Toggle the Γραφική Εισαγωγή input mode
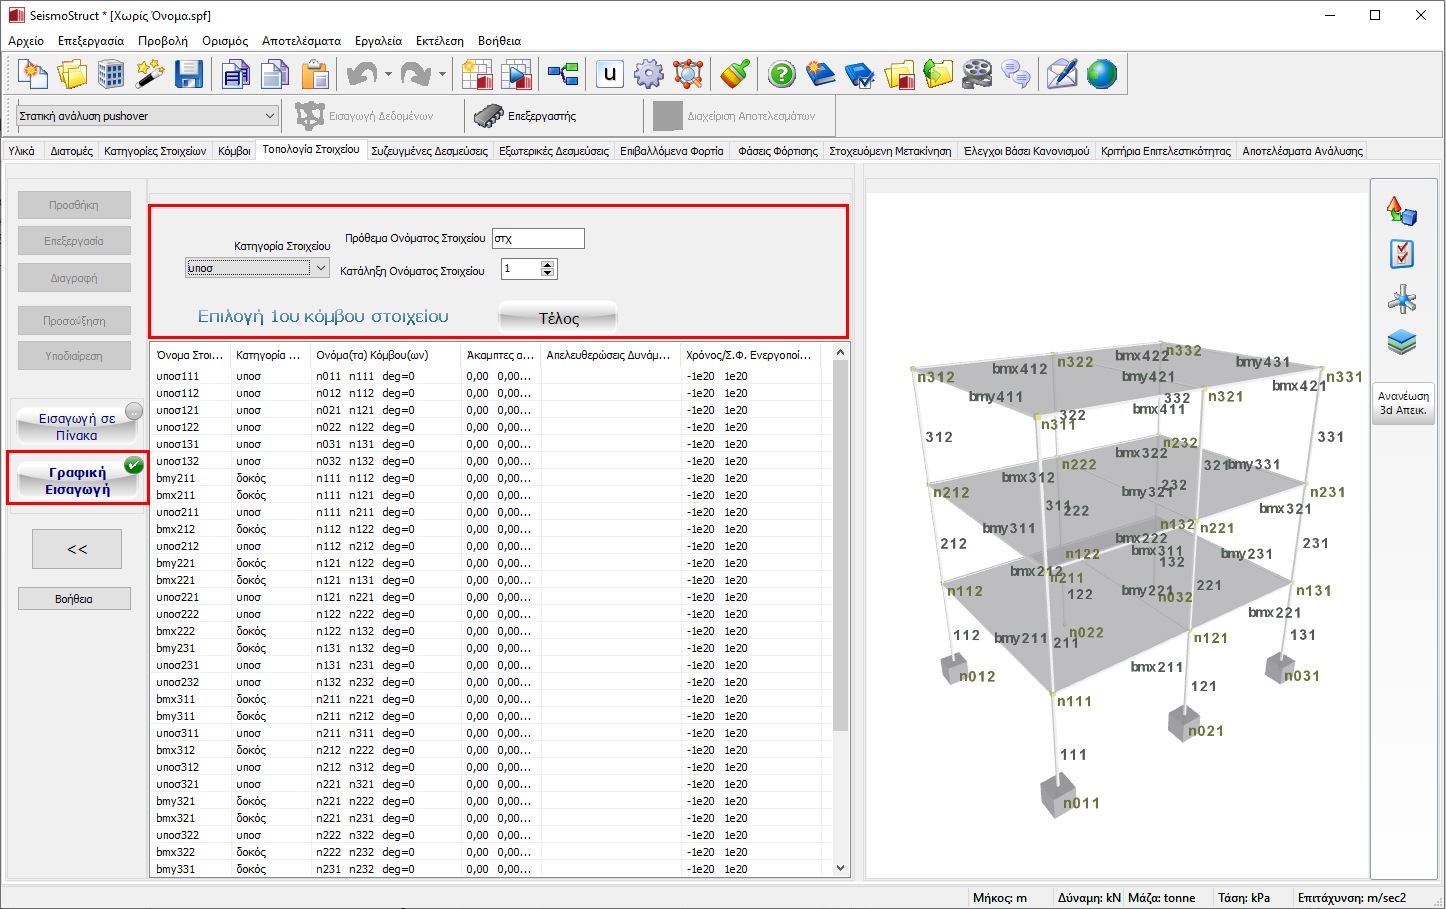Screen dimensions: 1446x909 click(x=77, y=480)
